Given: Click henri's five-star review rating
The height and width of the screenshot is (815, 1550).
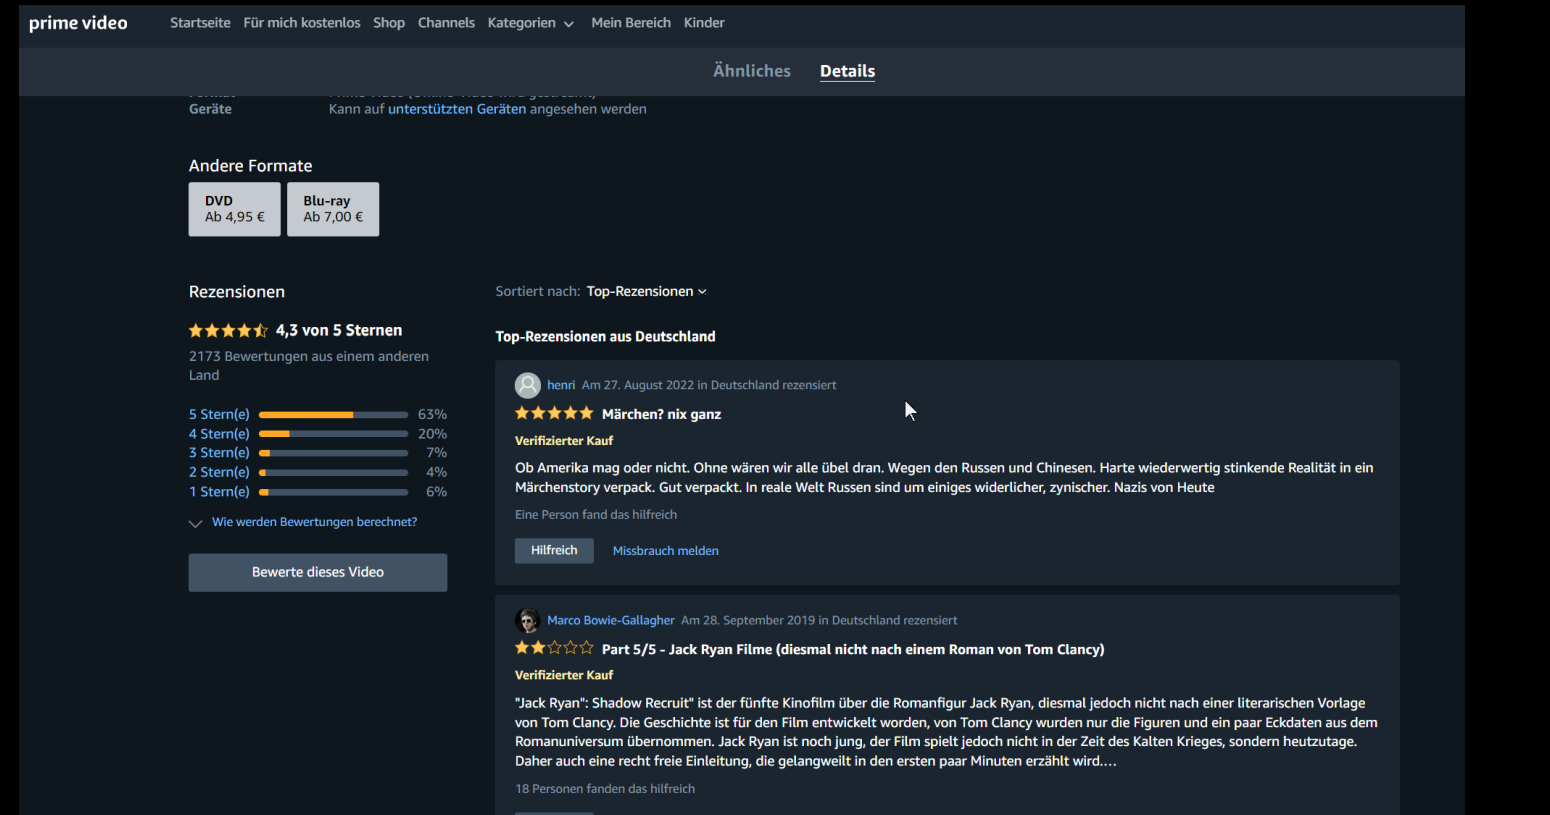Looking at the screenshot, I should tap(554, 413).
